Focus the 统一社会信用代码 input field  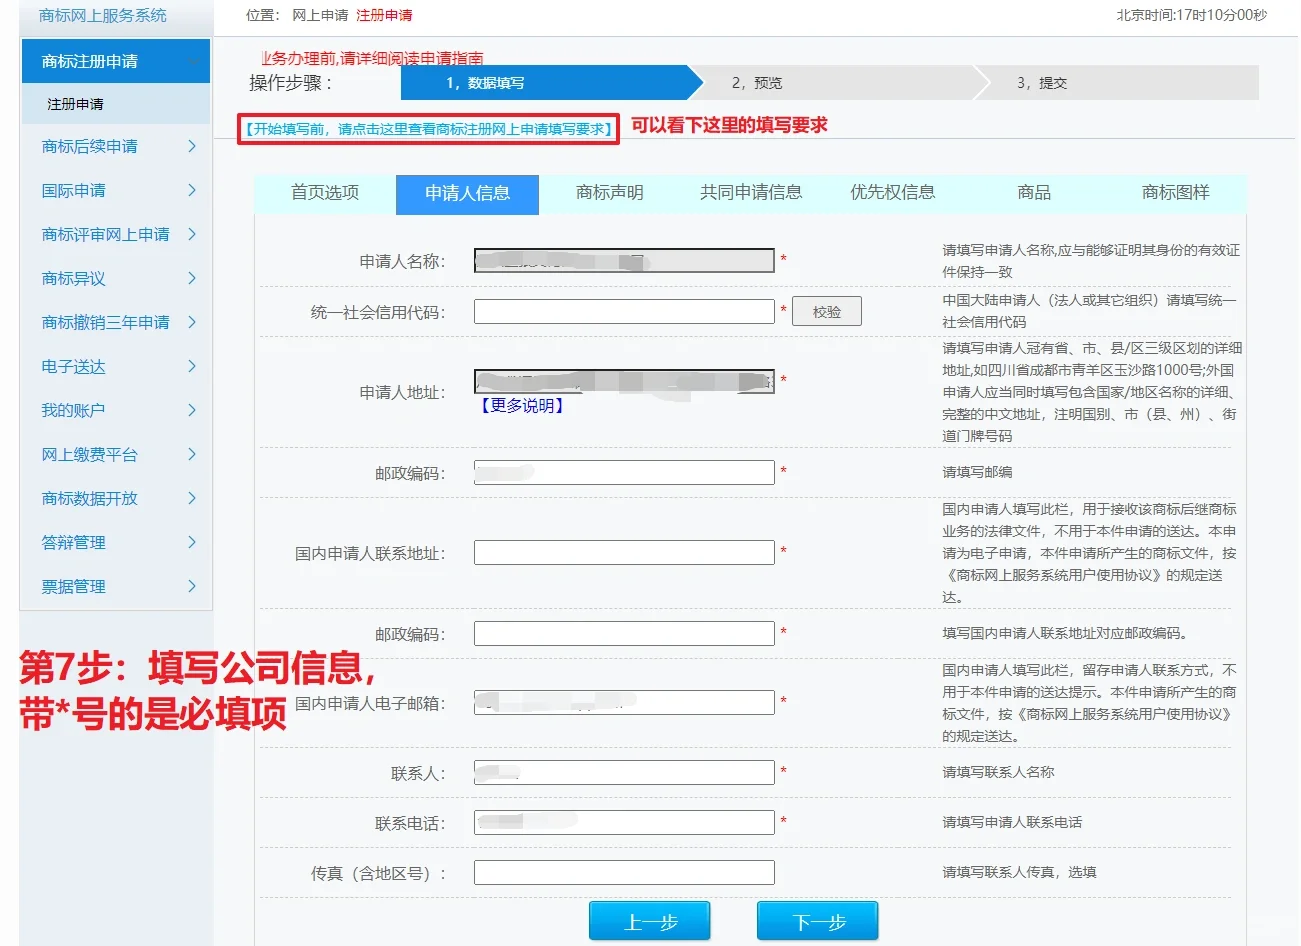point(624,312)
